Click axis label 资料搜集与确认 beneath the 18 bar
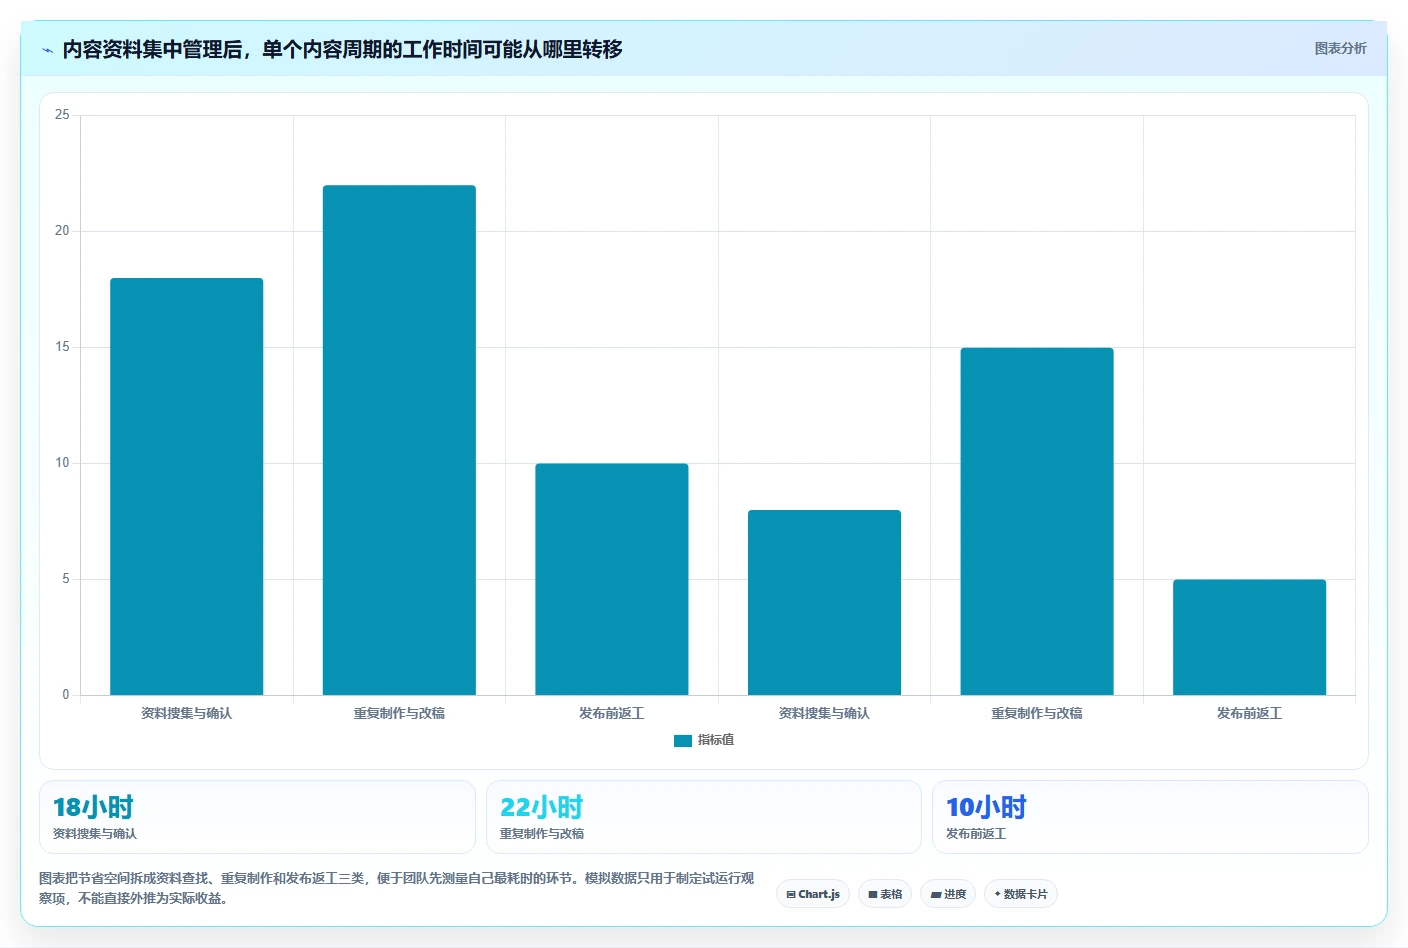Viewport: 1408px width, 948px height. pyautogui.click(x=186, y=713)
